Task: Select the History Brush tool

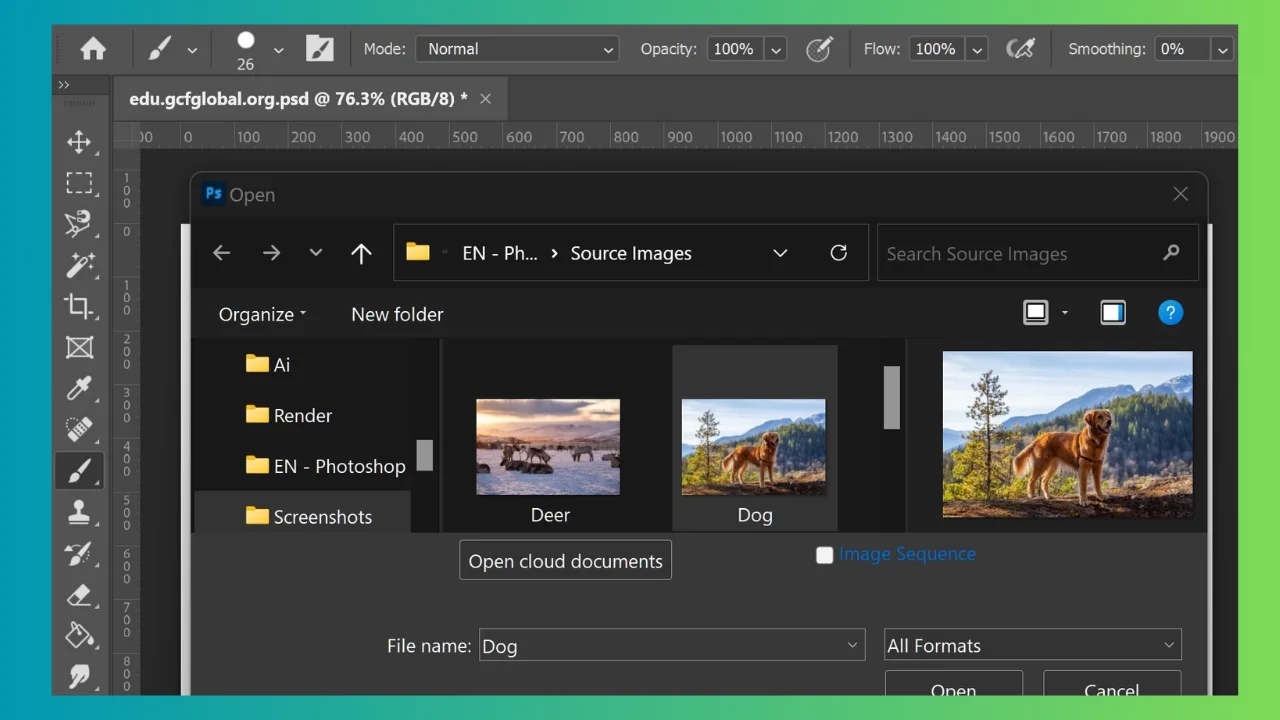Action: pos(79,553)
